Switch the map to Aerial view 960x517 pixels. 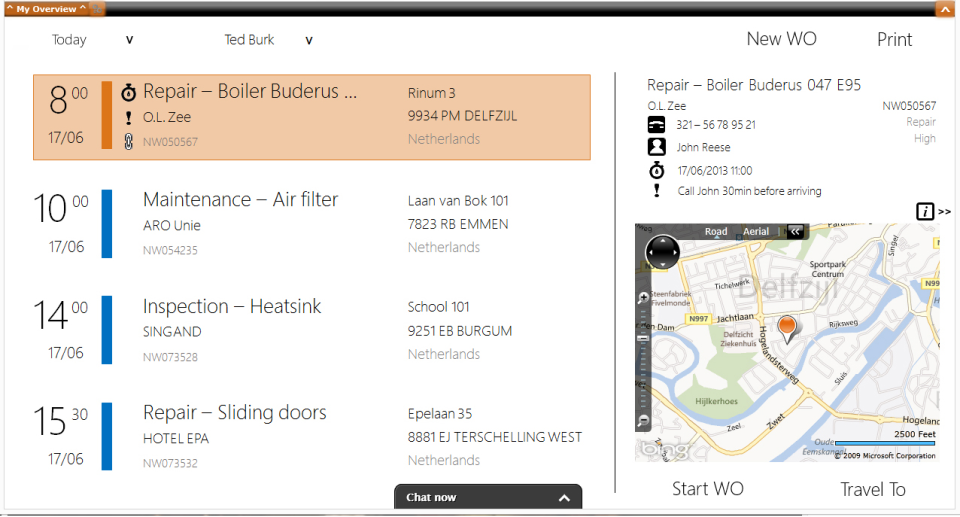[756, 232]
